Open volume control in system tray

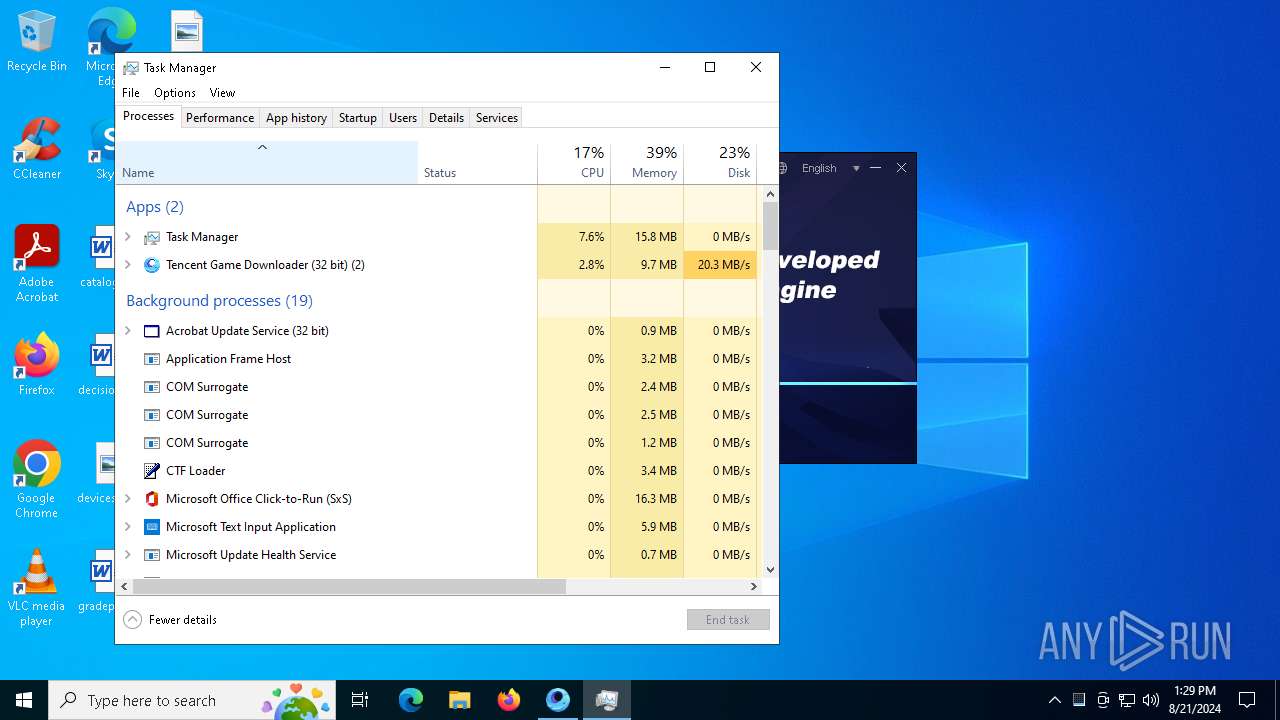pos(1151,700)
